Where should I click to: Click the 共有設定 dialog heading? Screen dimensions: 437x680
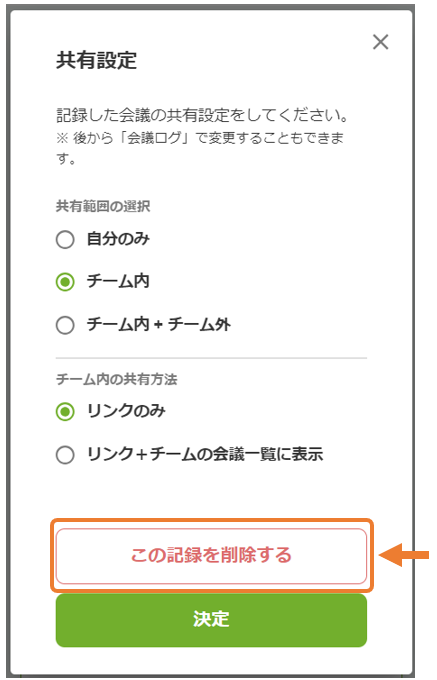[96, 60]
